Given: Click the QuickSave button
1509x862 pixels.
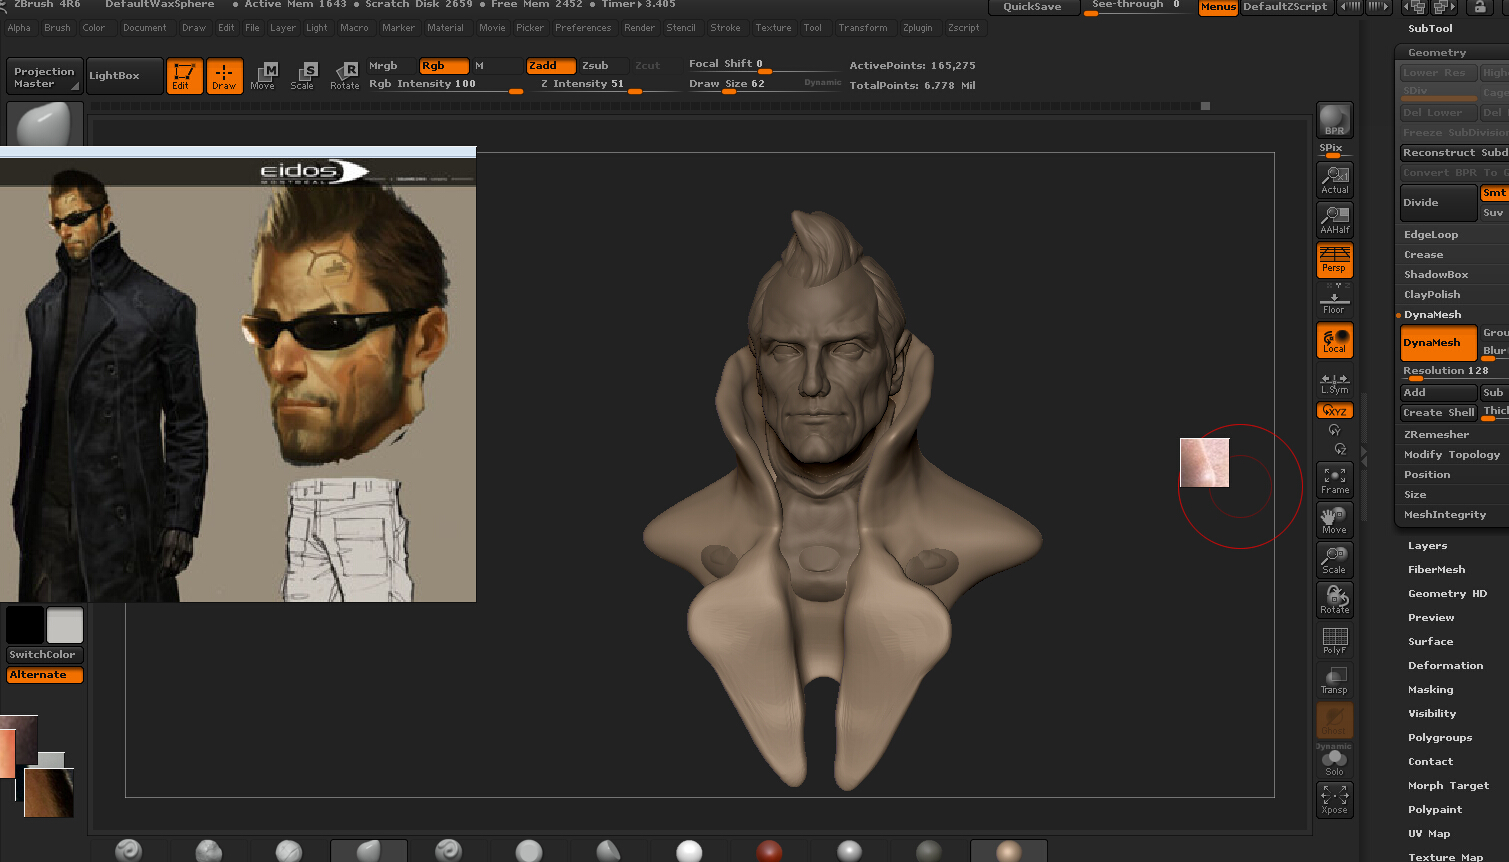Looking at the screenshot, I should pos(1033,7).
